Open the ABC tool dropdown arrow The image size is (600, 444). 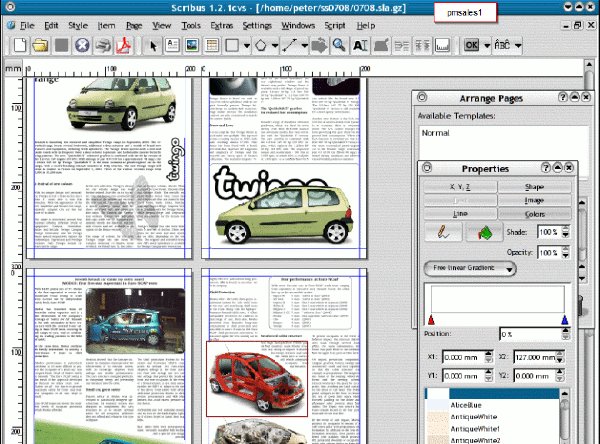[518, 46]
